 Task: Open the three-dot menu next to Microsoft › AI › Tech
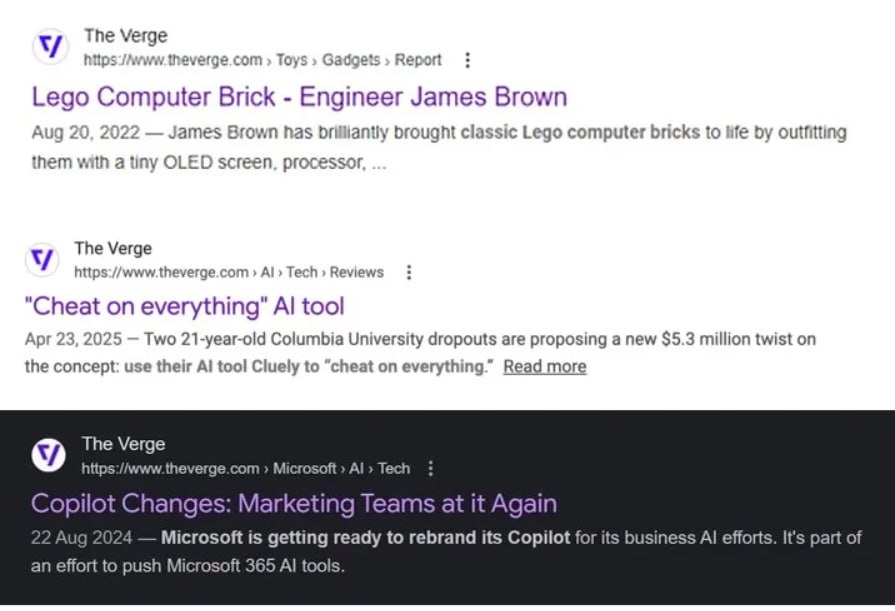[431, 468]
